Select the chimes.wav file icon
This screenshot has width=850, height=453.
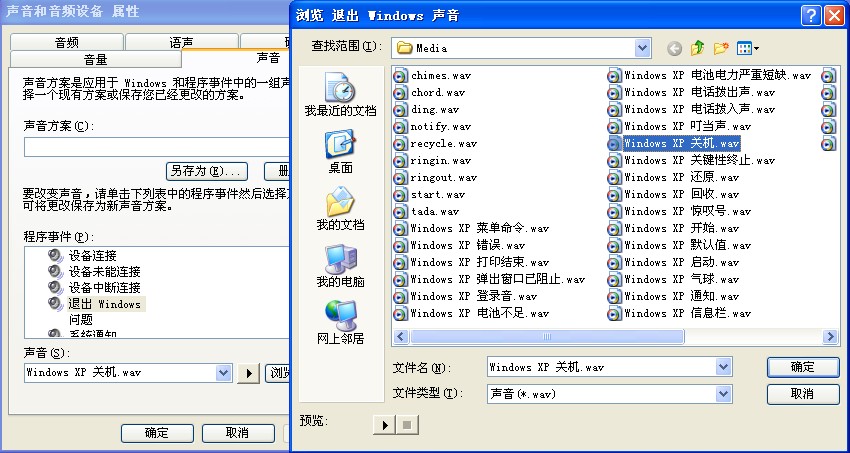pos(400,76)
